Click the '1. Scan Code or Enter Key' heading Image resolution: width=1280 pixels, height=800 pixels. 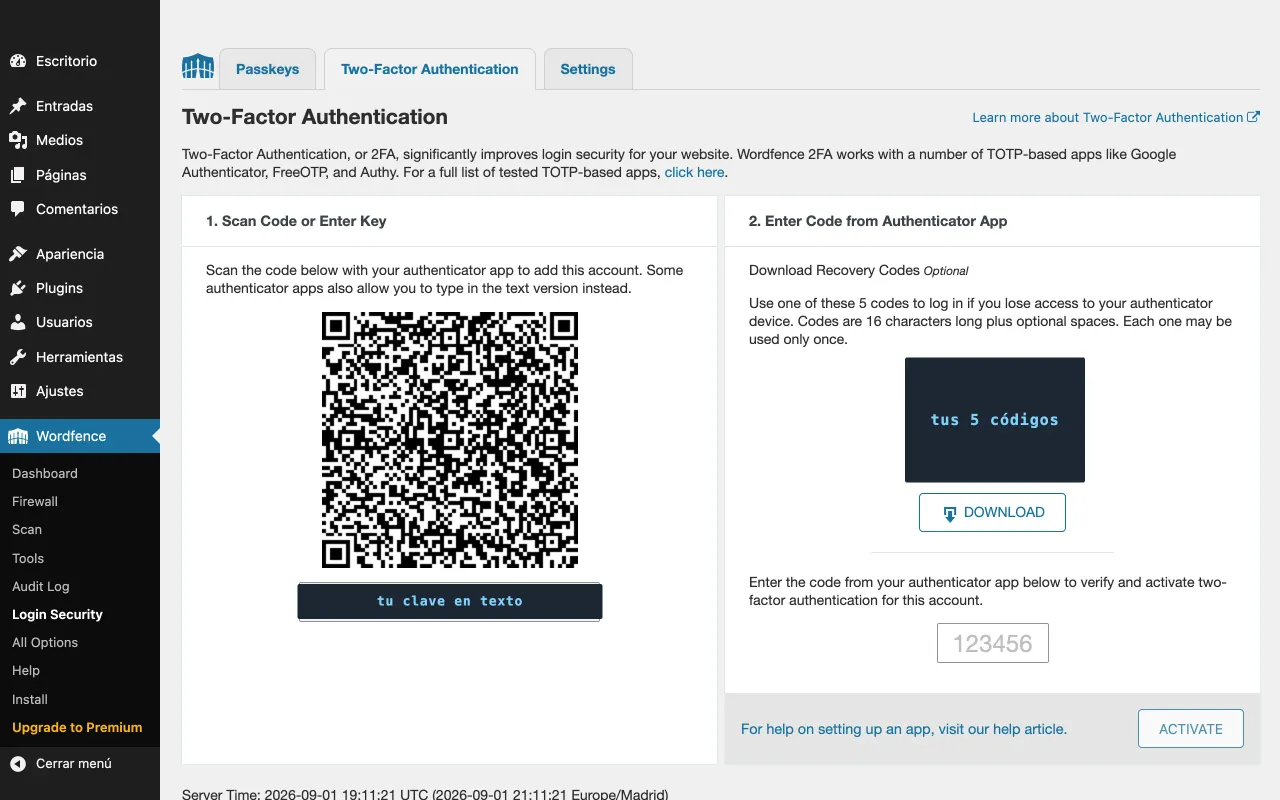296,221
